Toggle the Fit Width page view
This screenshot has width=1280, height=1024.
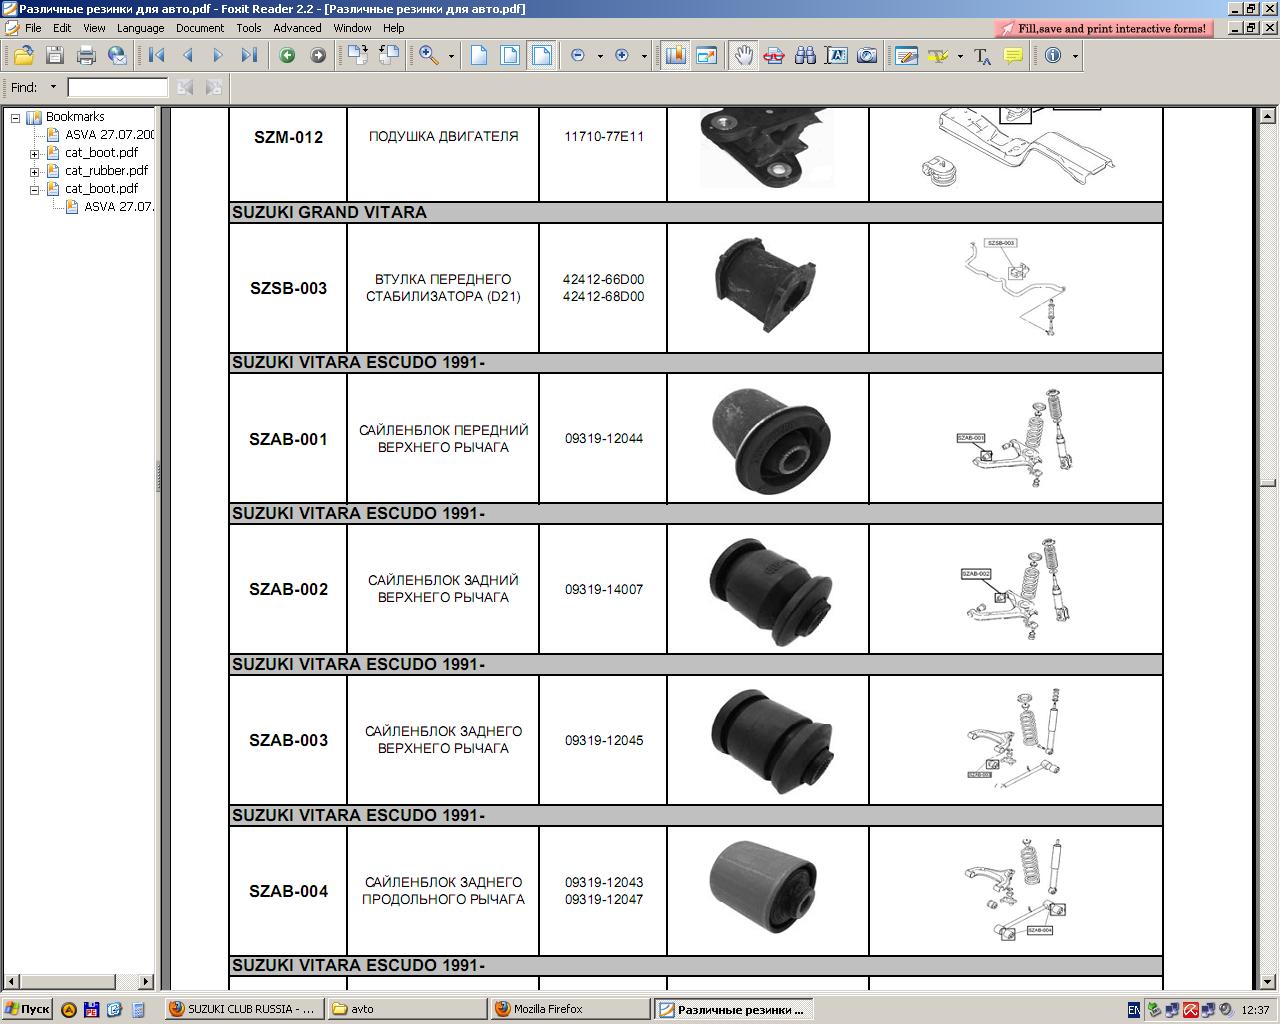[541, 56]
